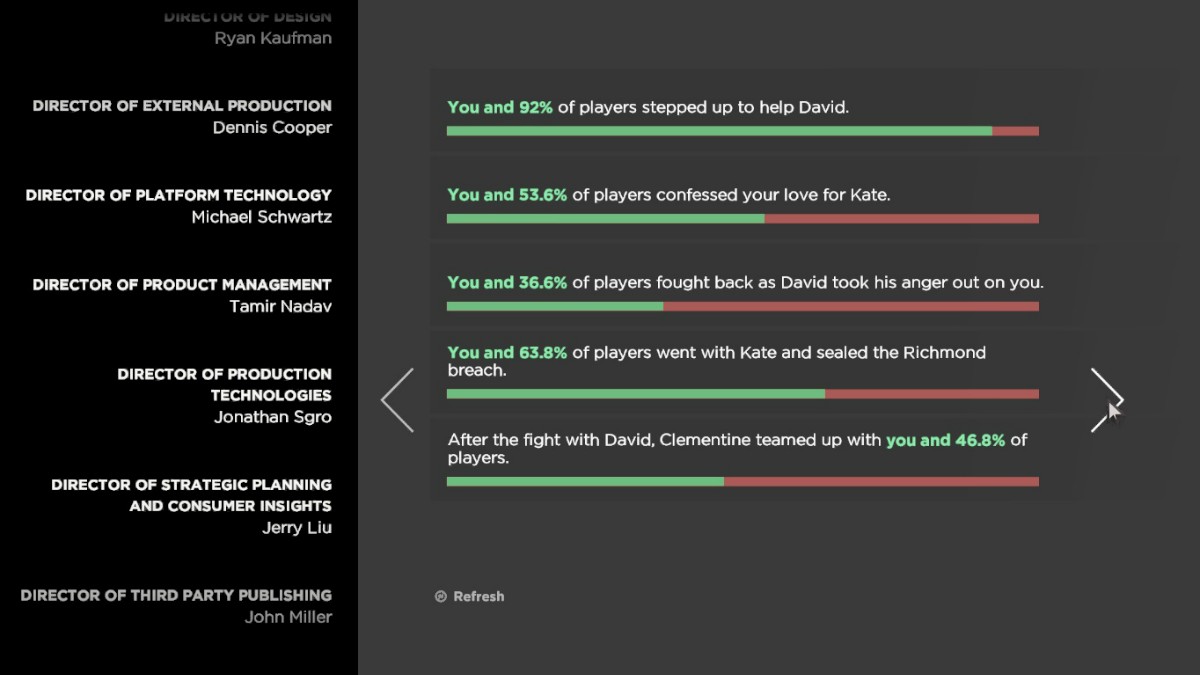The width and height of the screenshot is (1200, 675).
Task: Click Director of Platform Technology heading
Action: tap(178, 195)
